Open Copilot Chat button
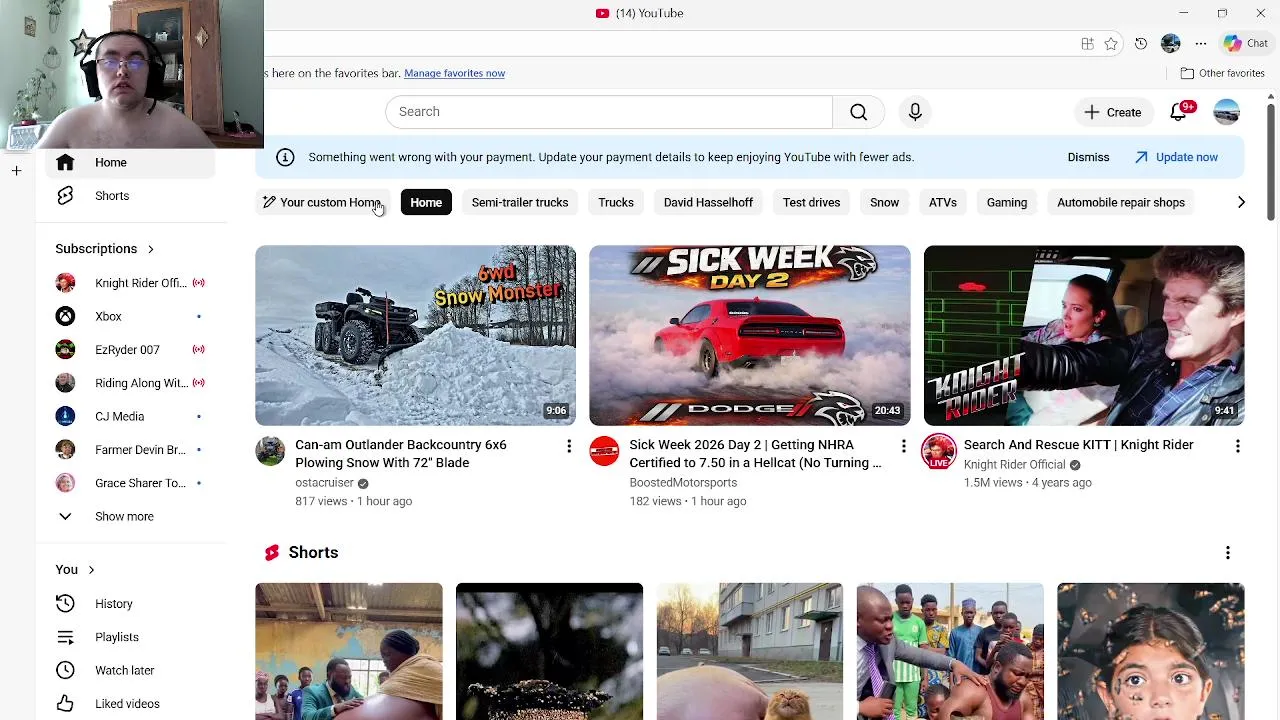The width and height of the screenshot is (1280, 720). (1246, 44)
